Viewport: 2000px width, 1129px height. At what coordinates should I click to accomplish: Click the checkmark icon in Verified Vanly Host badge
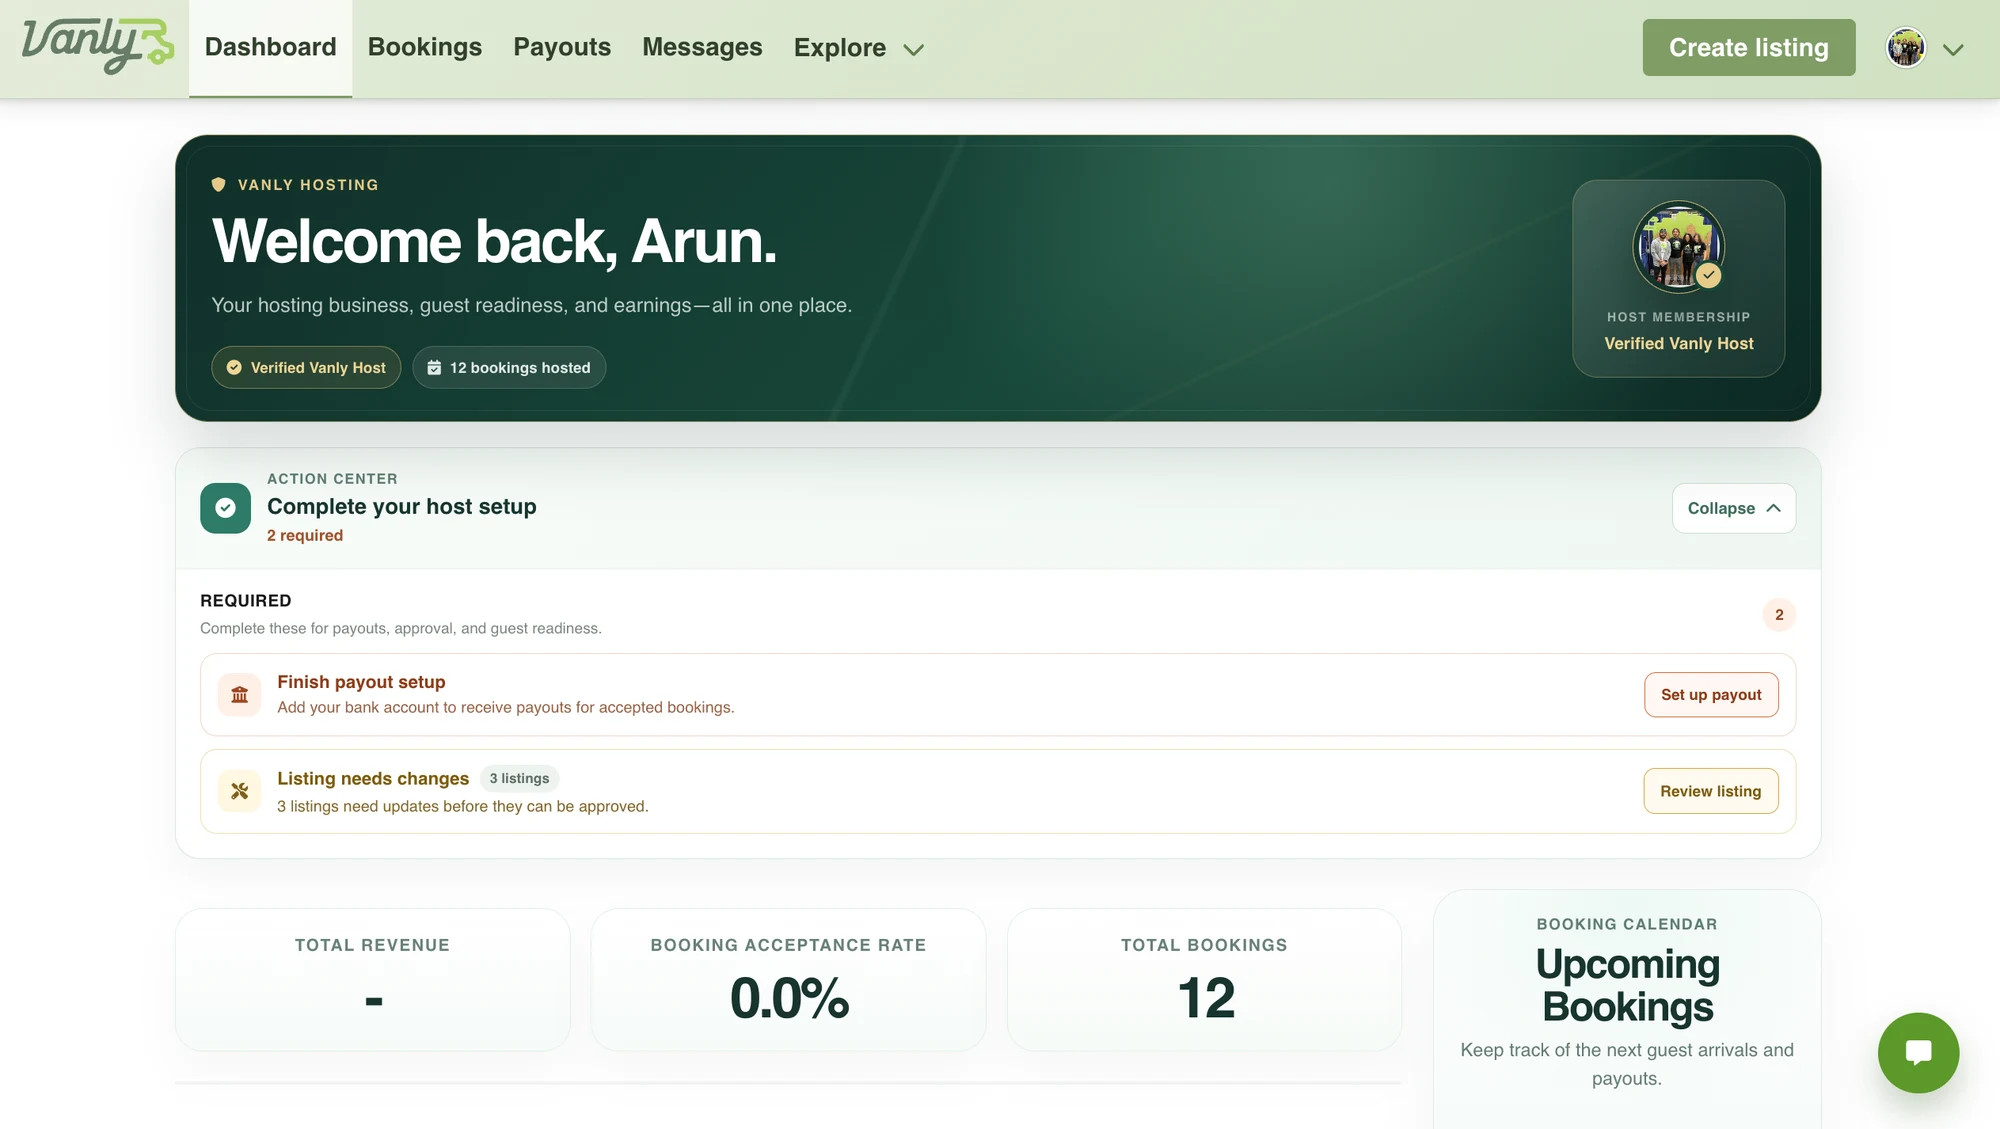234,368
